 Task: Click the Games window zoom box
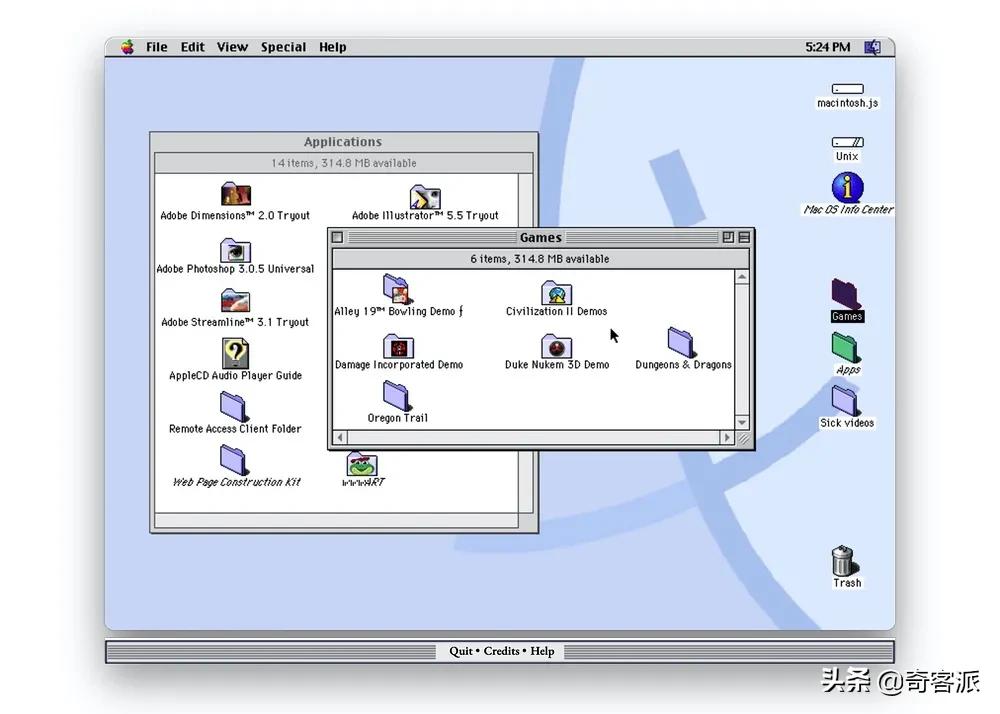pos(728,237)
